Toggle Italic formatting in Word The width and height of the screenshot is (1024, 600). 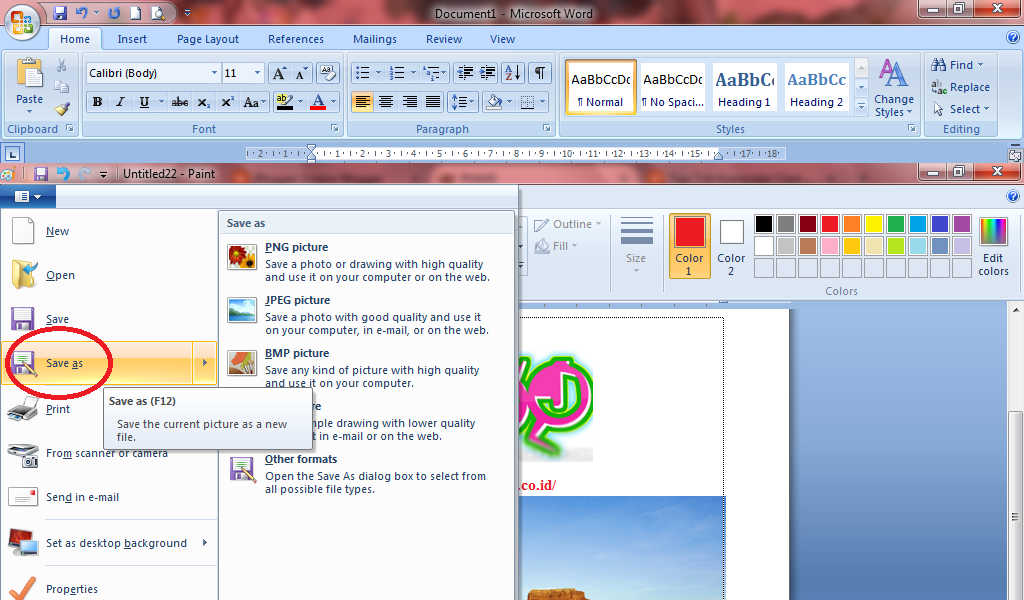(120, 102)
